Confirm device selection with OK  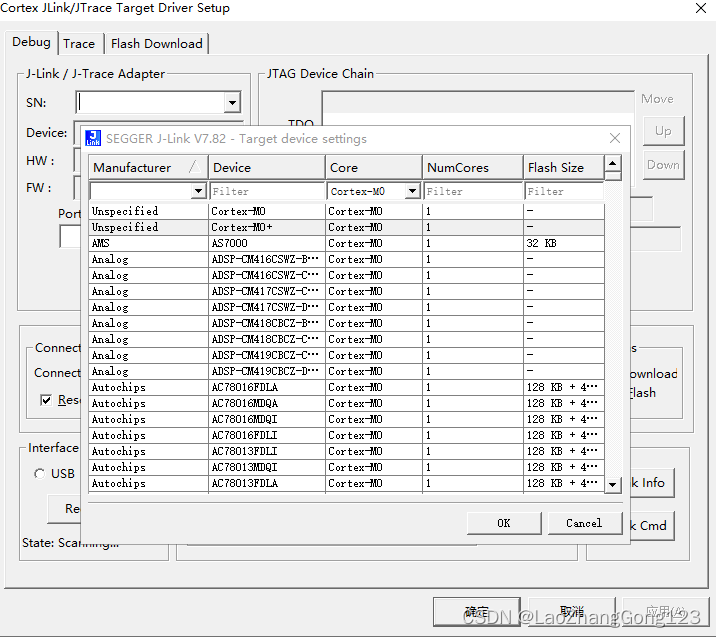pyautogui.click(x=504, y=523)
